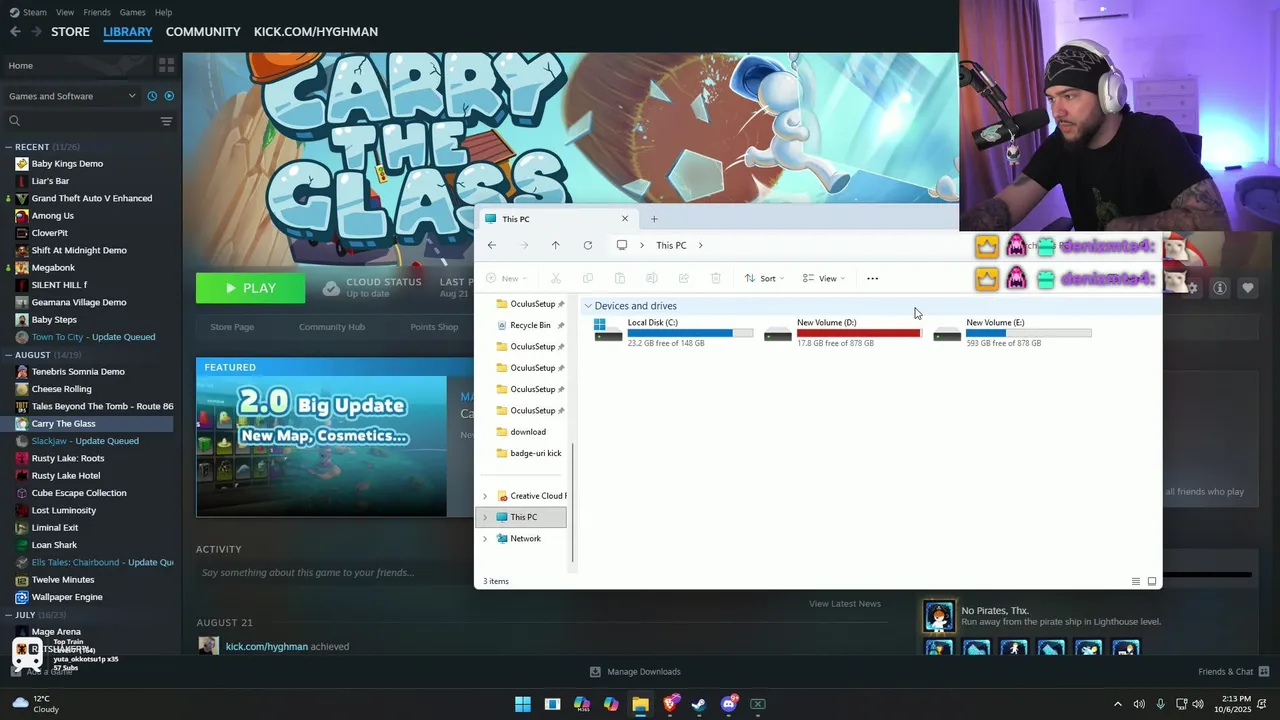The image size is (1280, 720).
Task: Open Local Disk (C:) drive
Action: [x=674, y=332]
